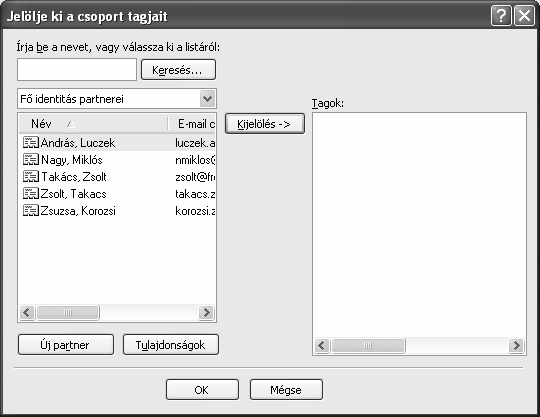This screenshot has height=417, width=540.
Task: Click the Új partner button
Action: tap(66, 345)
